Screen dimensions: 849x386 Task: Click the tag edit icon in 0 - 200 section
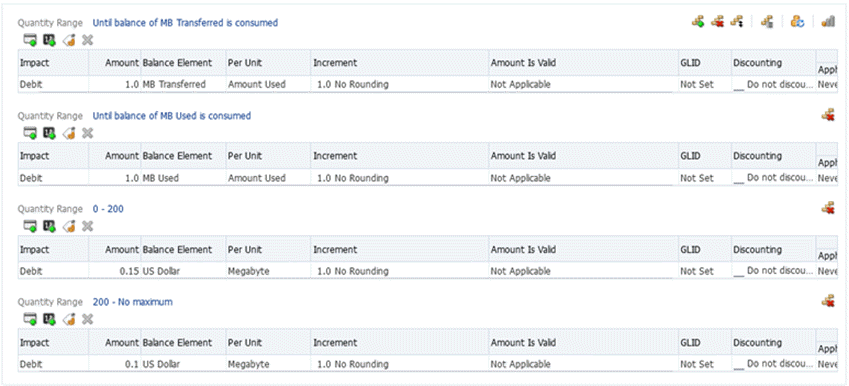(x=69, y=226)
